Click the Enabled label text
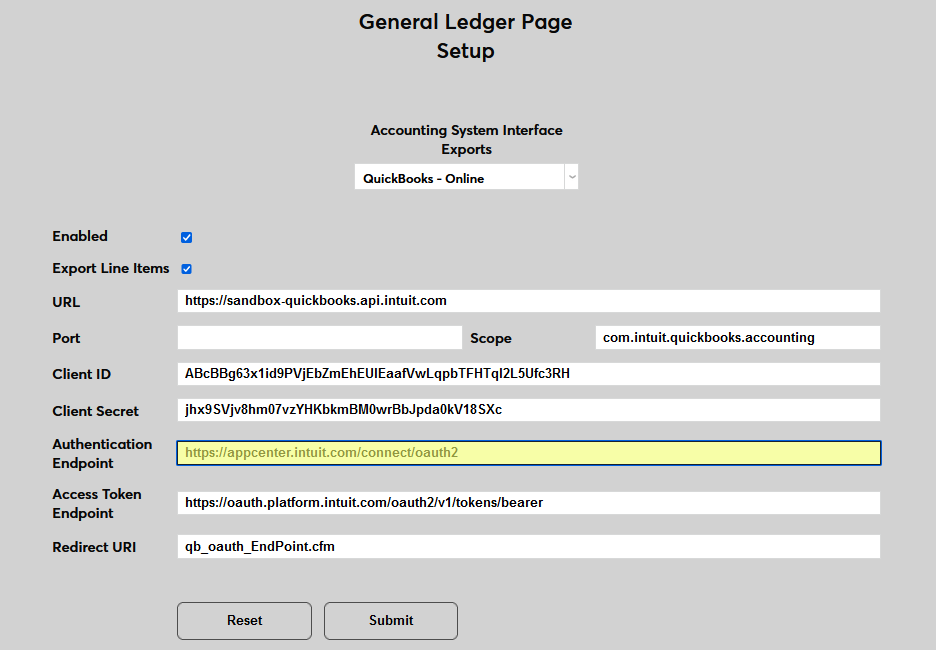 79,236
